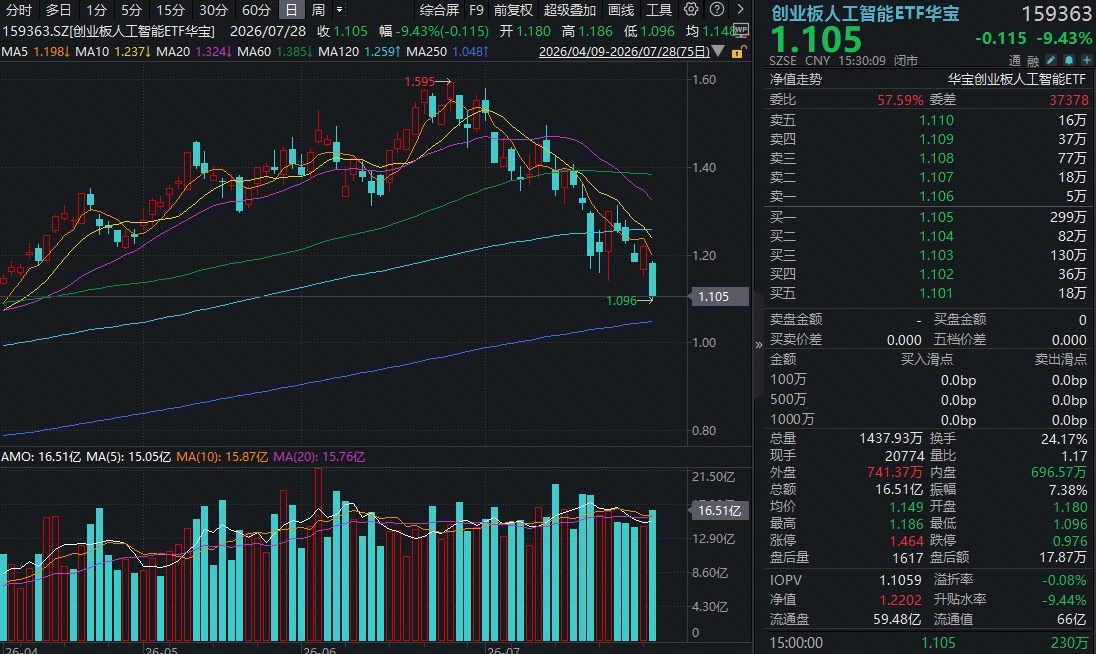Click MA(10): 15.87亿 volume label
The width and height of the screenshot is (1096, 654).
point(222,456)
